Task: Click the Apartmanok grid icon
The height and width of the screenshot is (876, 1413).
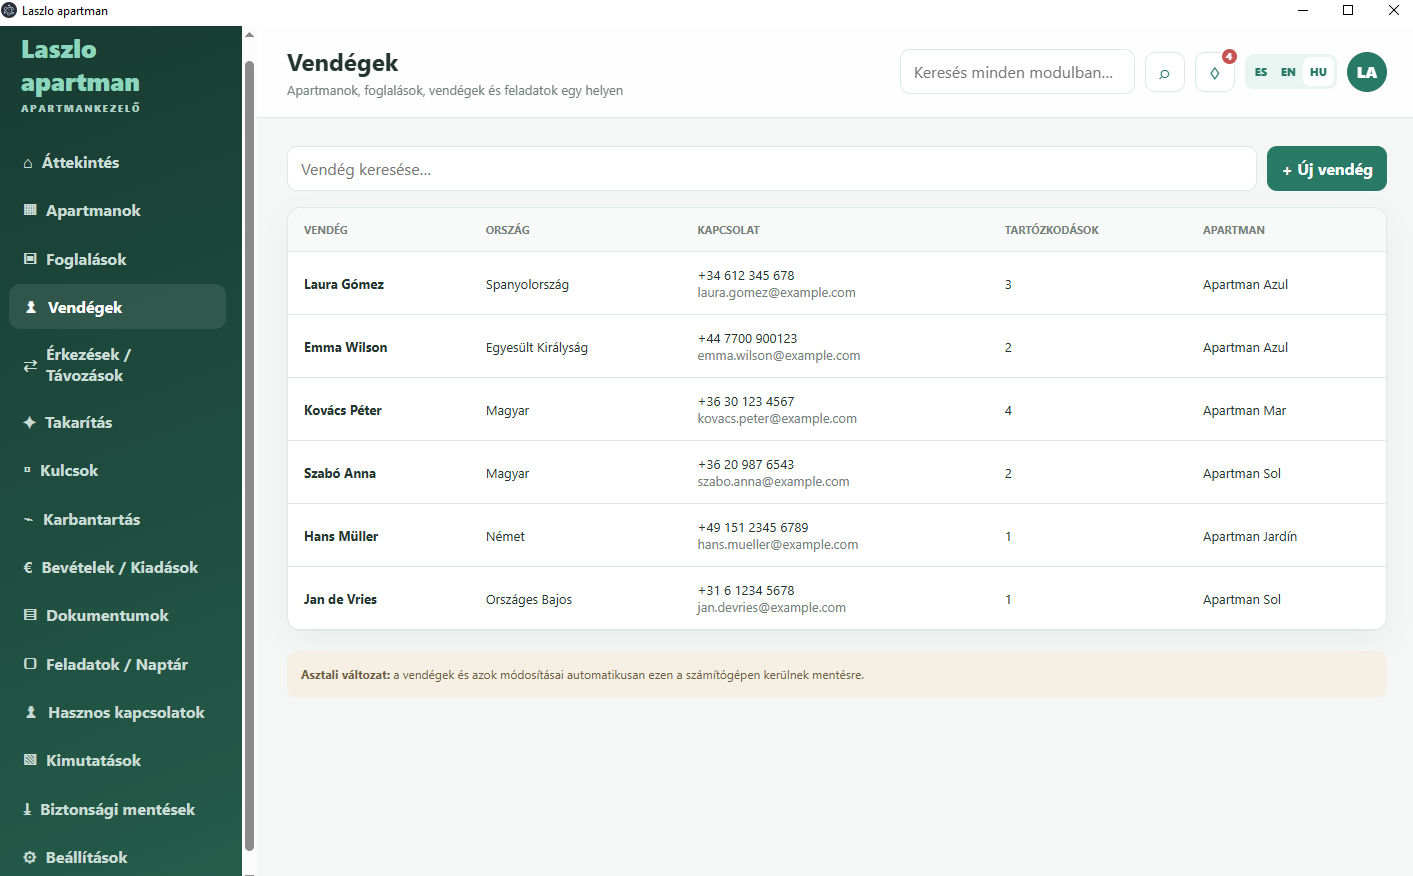Action: [30, 210]
